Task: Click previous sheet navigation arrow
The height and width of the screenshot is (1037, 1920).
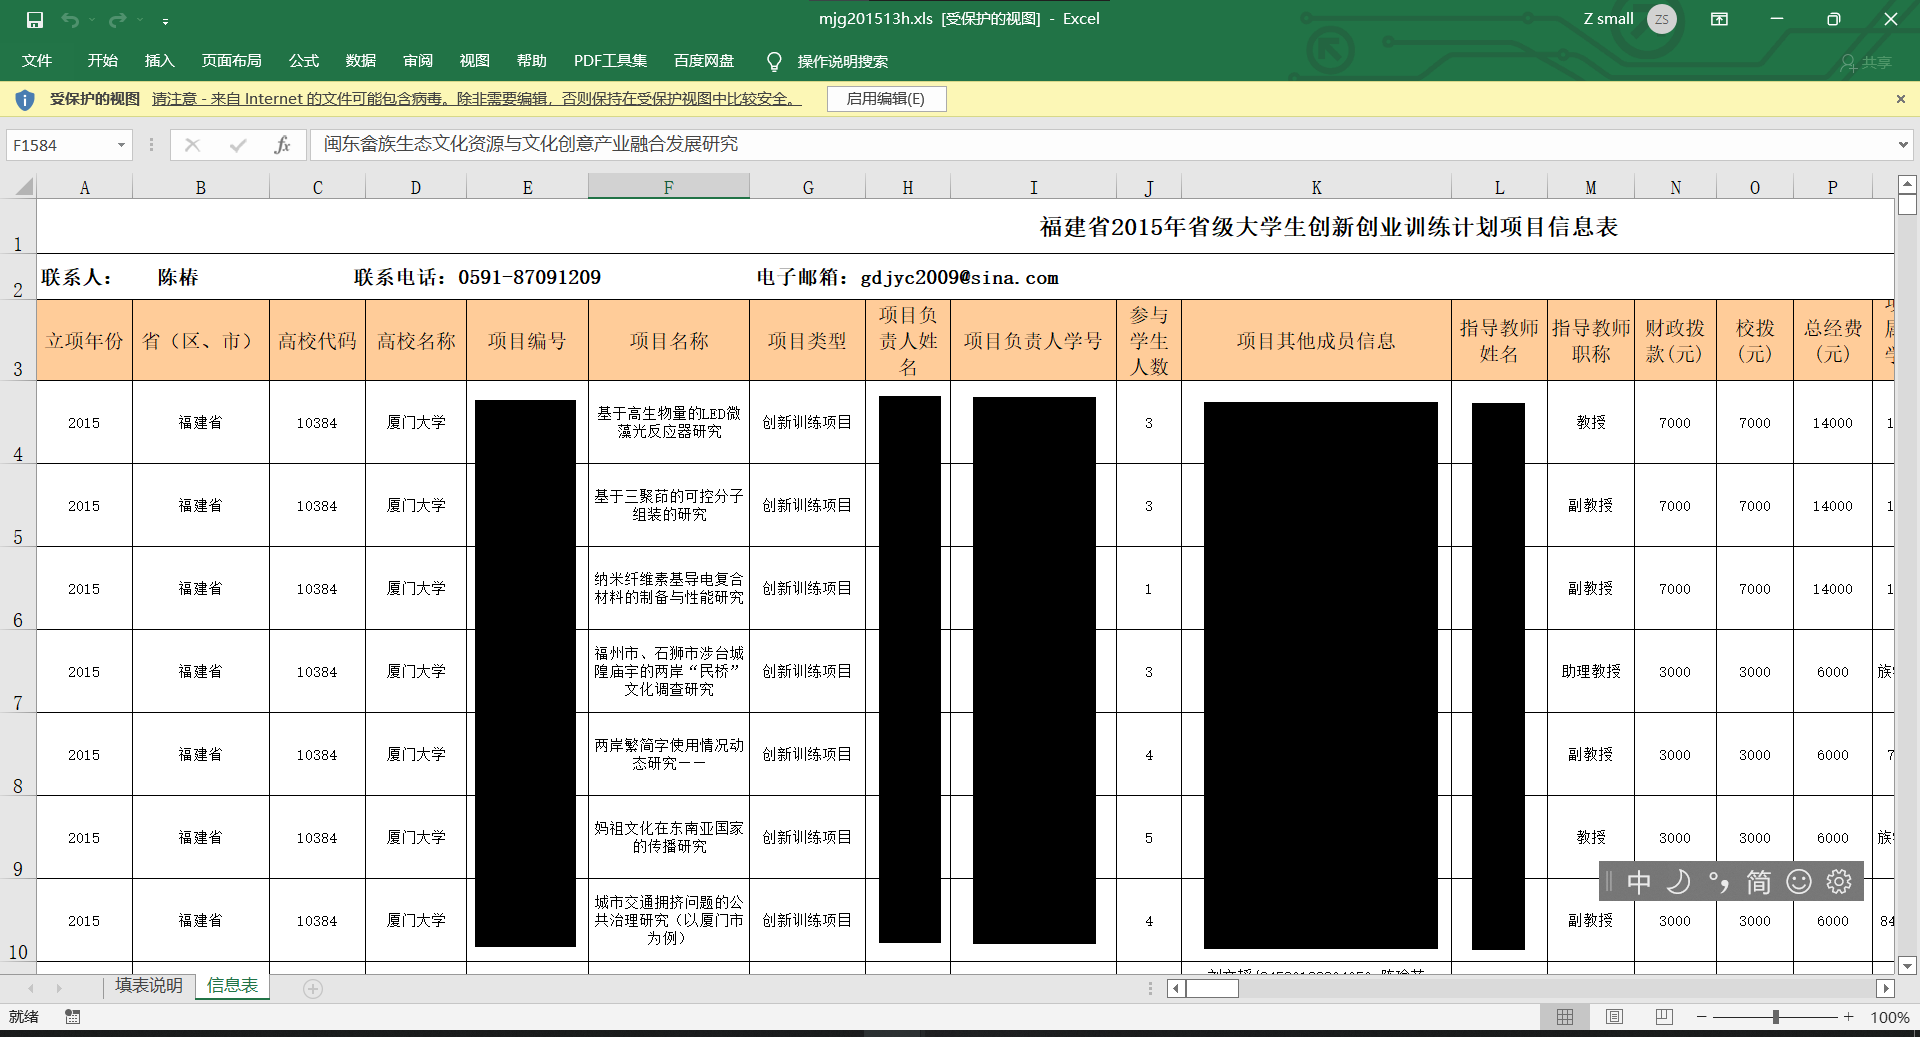Action: point(30,988)
